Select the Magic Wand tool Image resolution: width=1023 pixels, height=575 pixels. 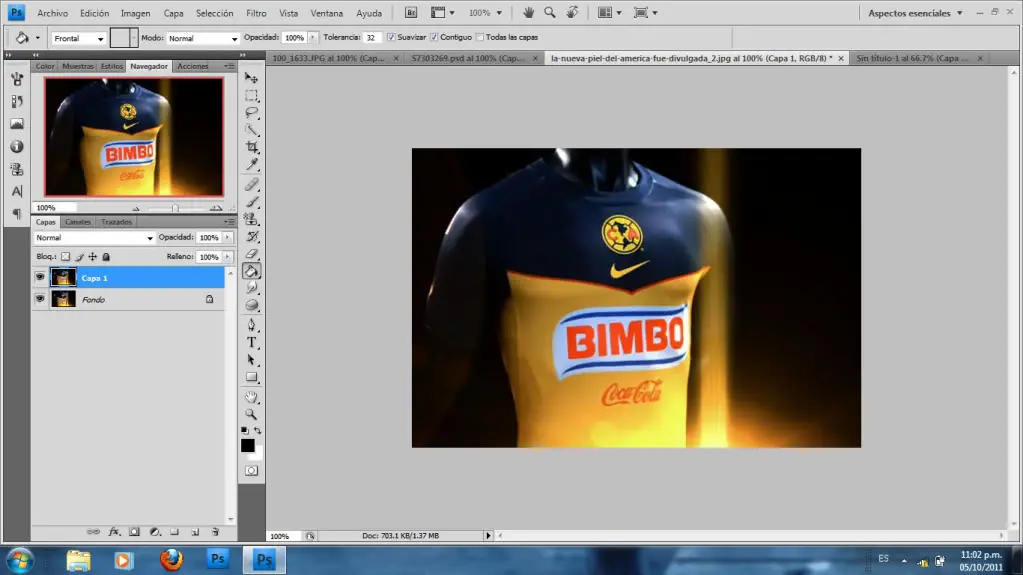[x=251, y=129]
